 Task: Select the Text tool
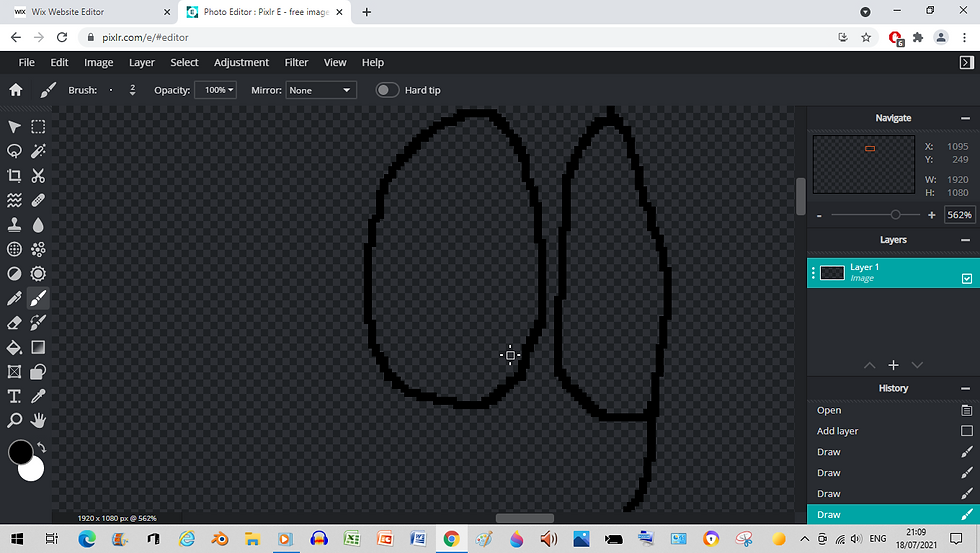pos(14,396)
